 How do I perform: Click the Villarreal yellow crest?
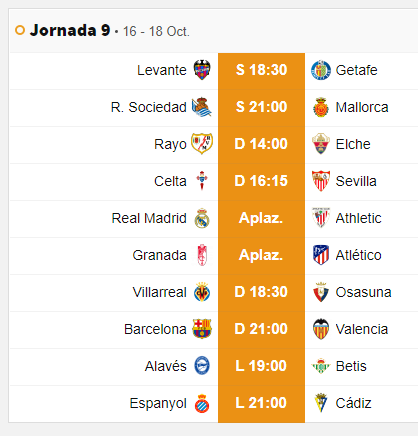pos(202,292)
